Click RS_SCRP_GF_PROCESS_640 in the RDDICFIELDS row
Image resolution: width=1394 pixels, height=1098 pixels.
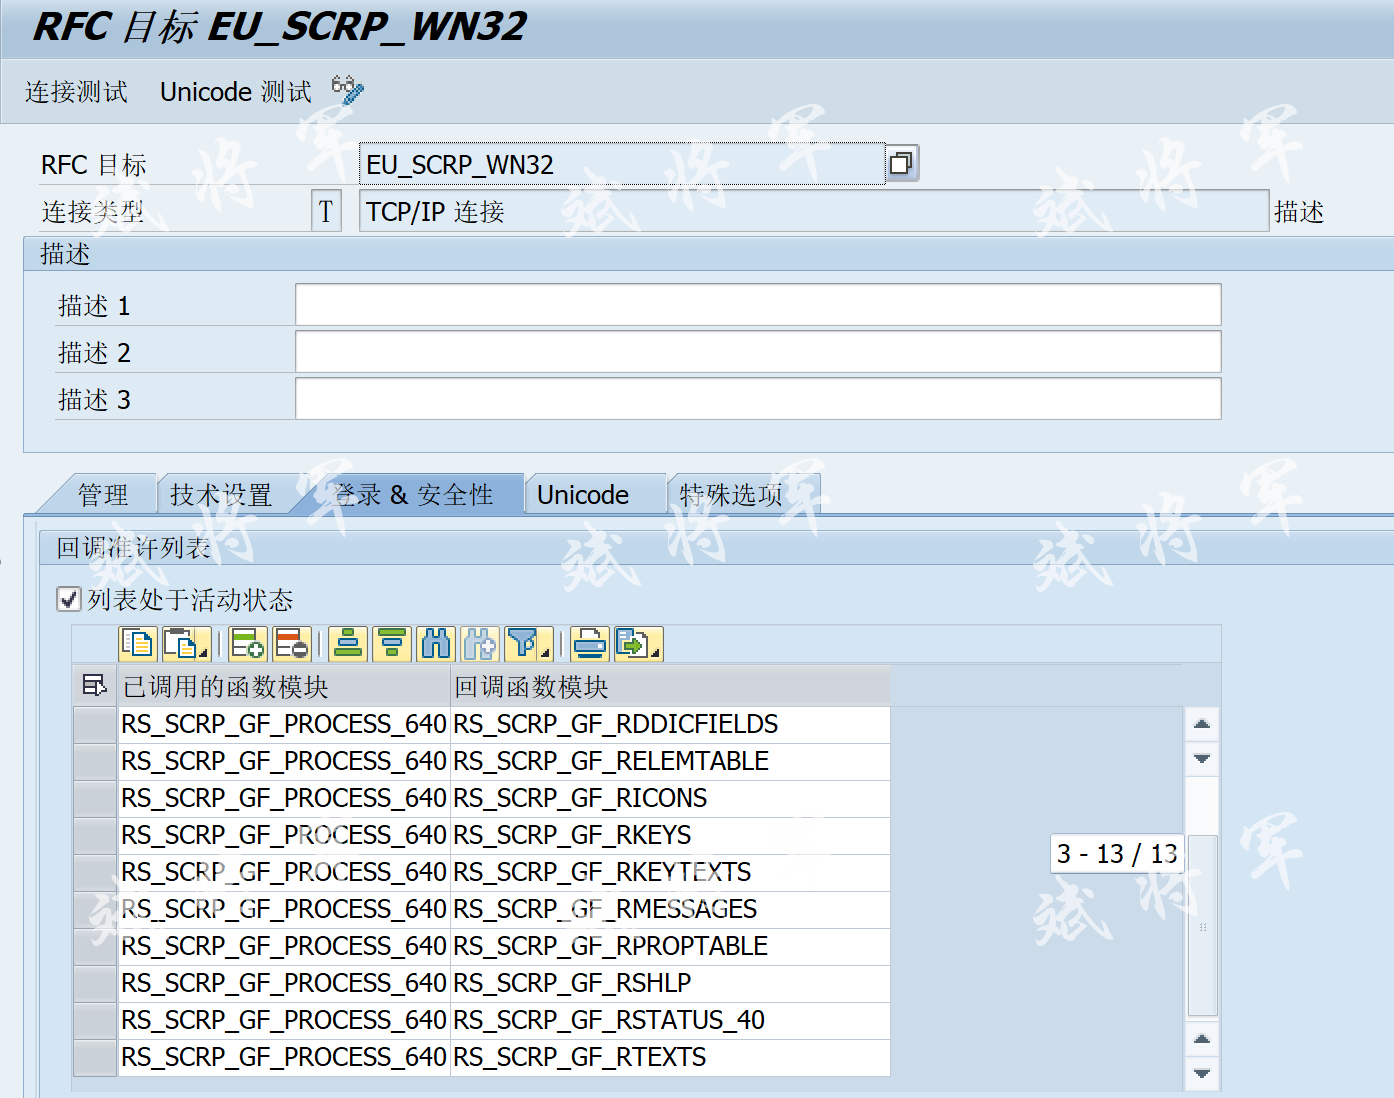point(284,724)
